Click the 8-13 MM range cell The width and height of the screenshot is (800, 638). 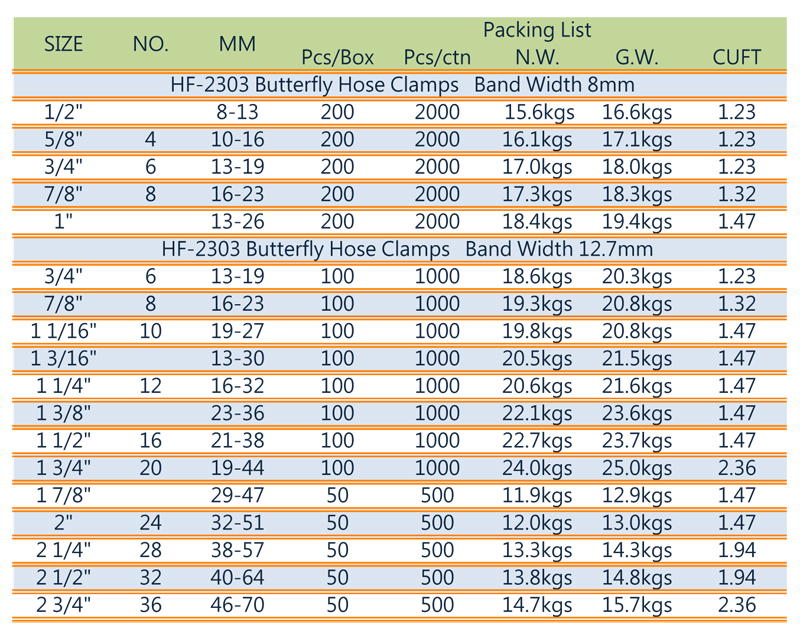[x=238, y=112]
